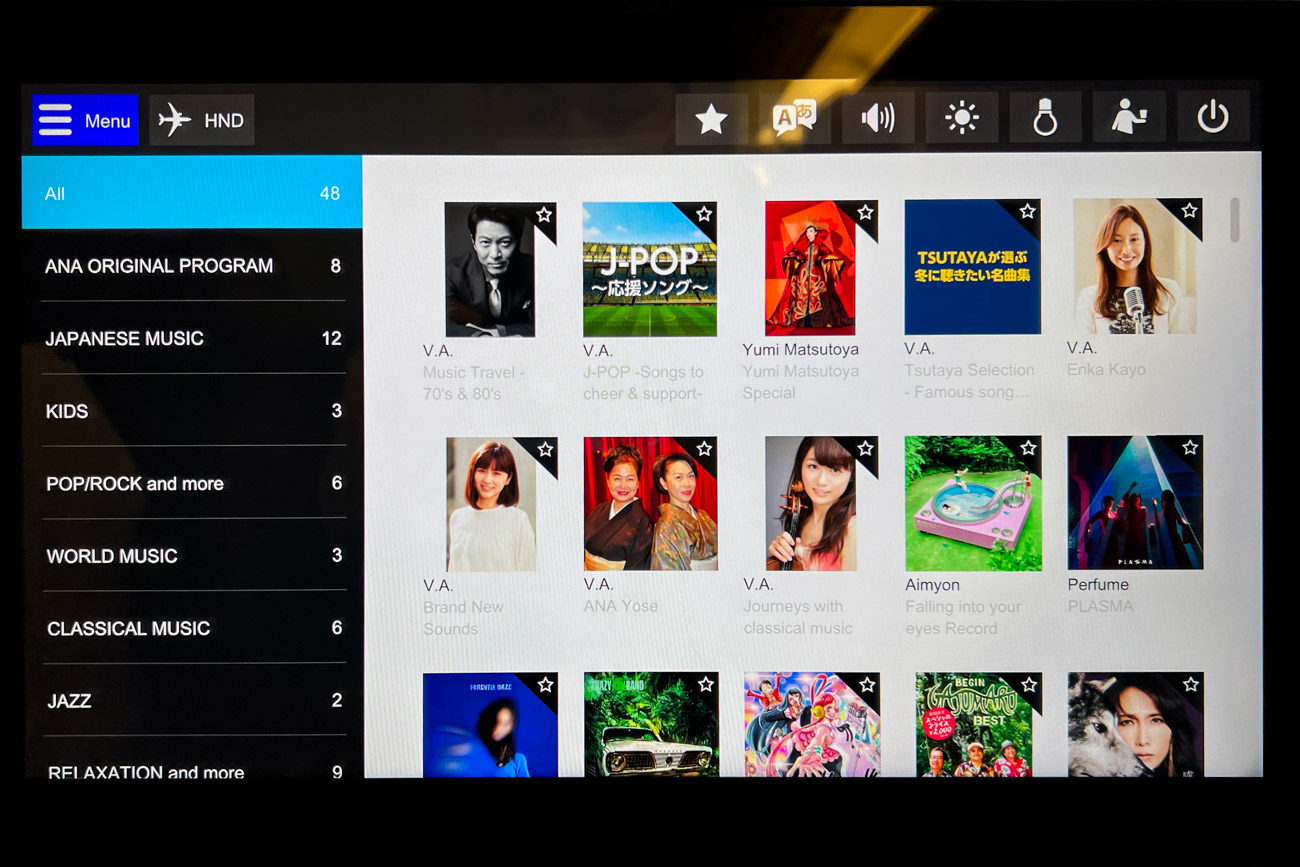1300x867 pixels.
Task: Select the JAZZ category
Action: pyautogui.click(x=192, y=700)
